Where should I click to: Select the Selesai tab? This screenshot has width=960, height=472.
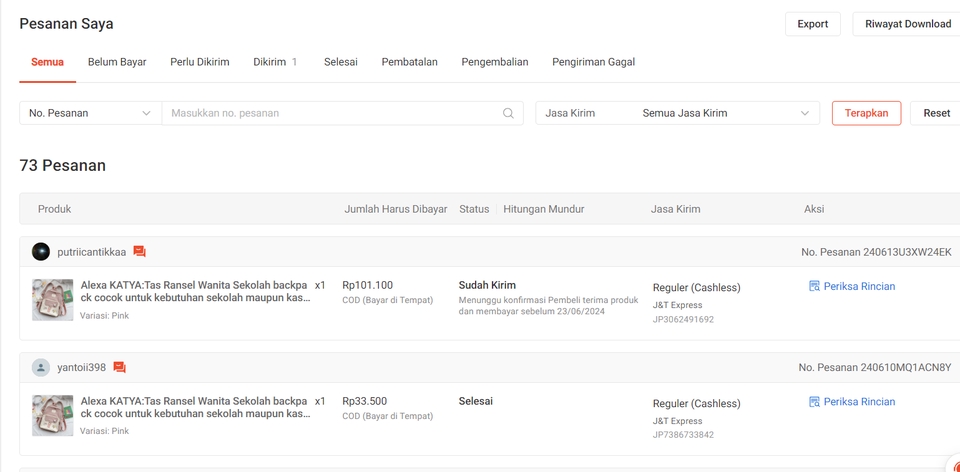340,62
